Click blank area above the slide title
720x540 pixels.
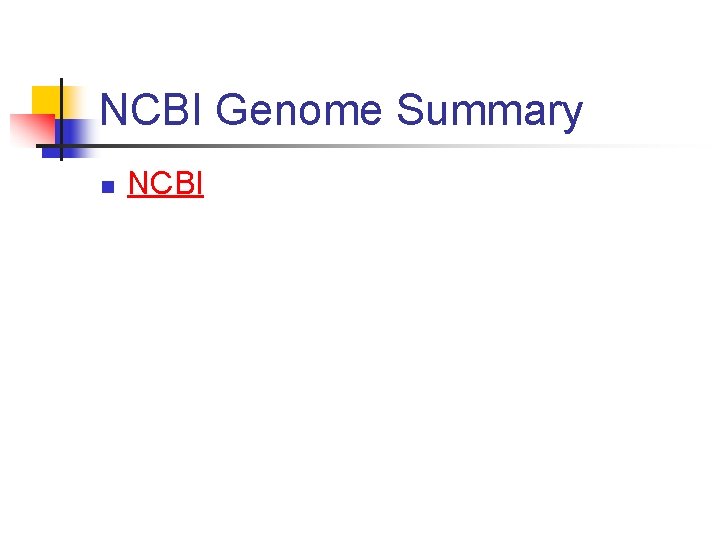pos(400,40)
